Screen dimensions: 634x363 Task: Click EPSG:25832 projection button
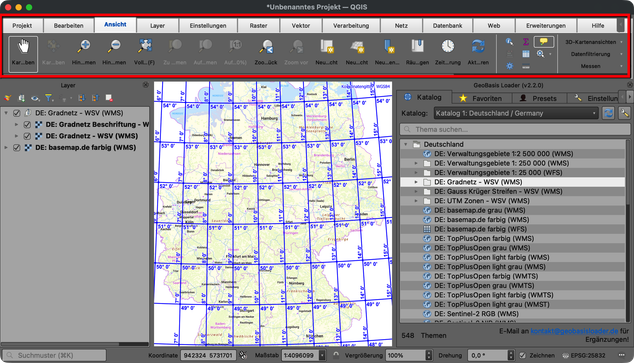(584, 355)
